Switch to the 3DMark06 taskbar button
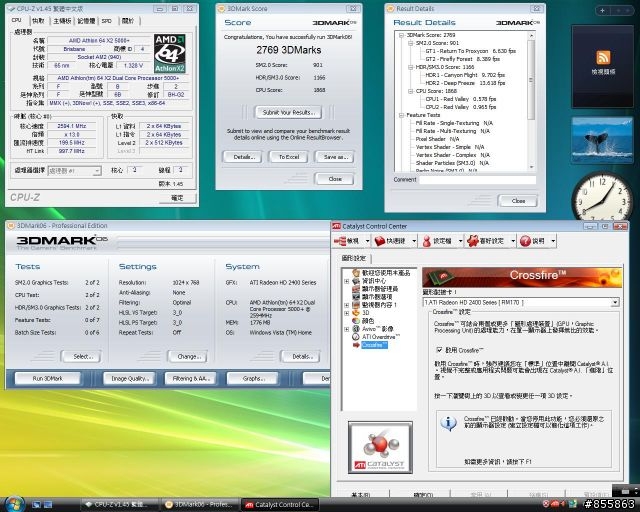The image size is (640, 512). [x=199, y=505]
